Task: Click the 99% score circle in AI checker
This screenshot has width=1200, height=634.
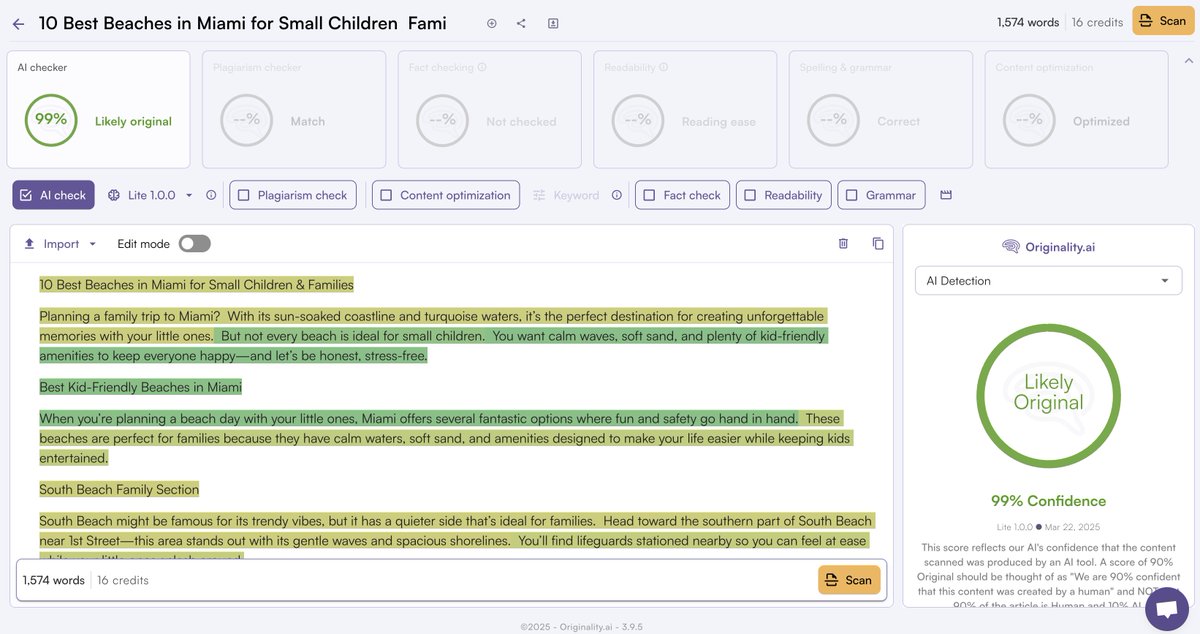Action: [51, 120]
